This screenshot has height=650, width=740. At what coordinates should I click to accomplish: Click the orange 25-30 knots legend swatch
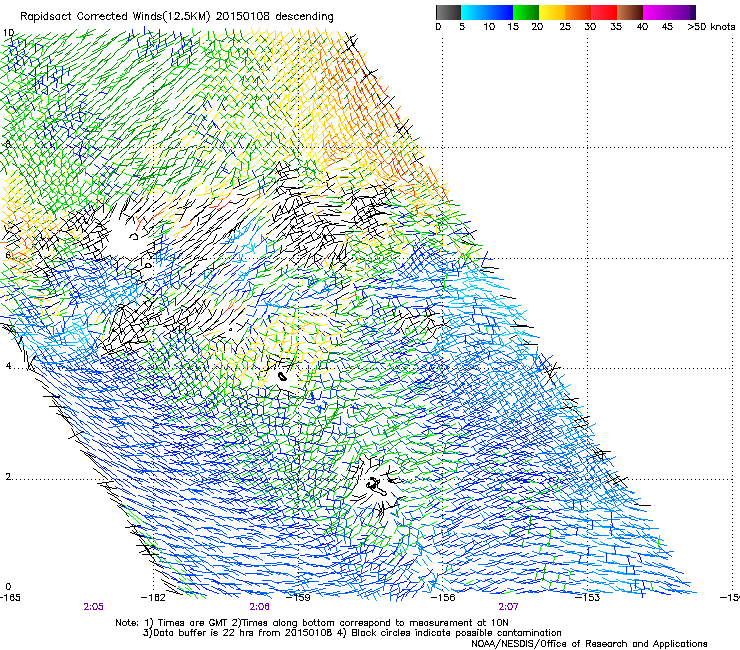point(578,12)
